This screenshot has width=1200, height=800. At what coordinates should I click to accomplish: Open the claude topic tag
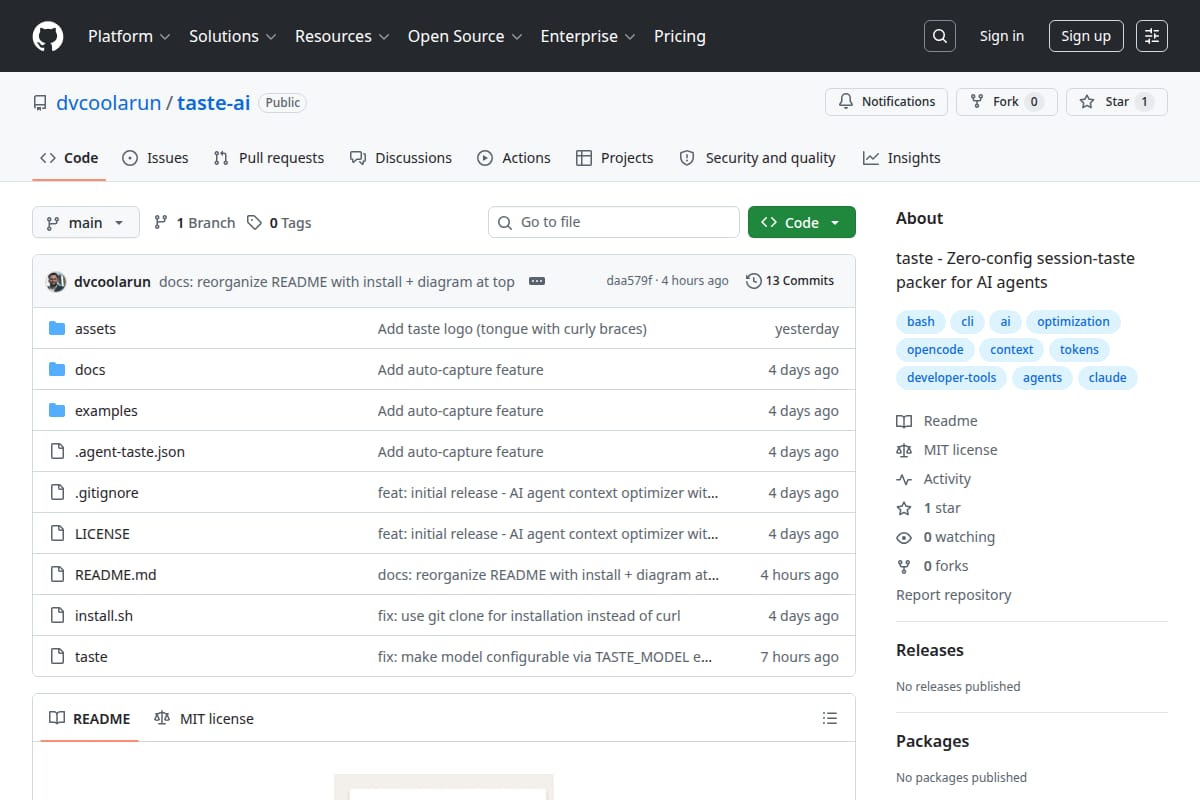click(1107, 378)
